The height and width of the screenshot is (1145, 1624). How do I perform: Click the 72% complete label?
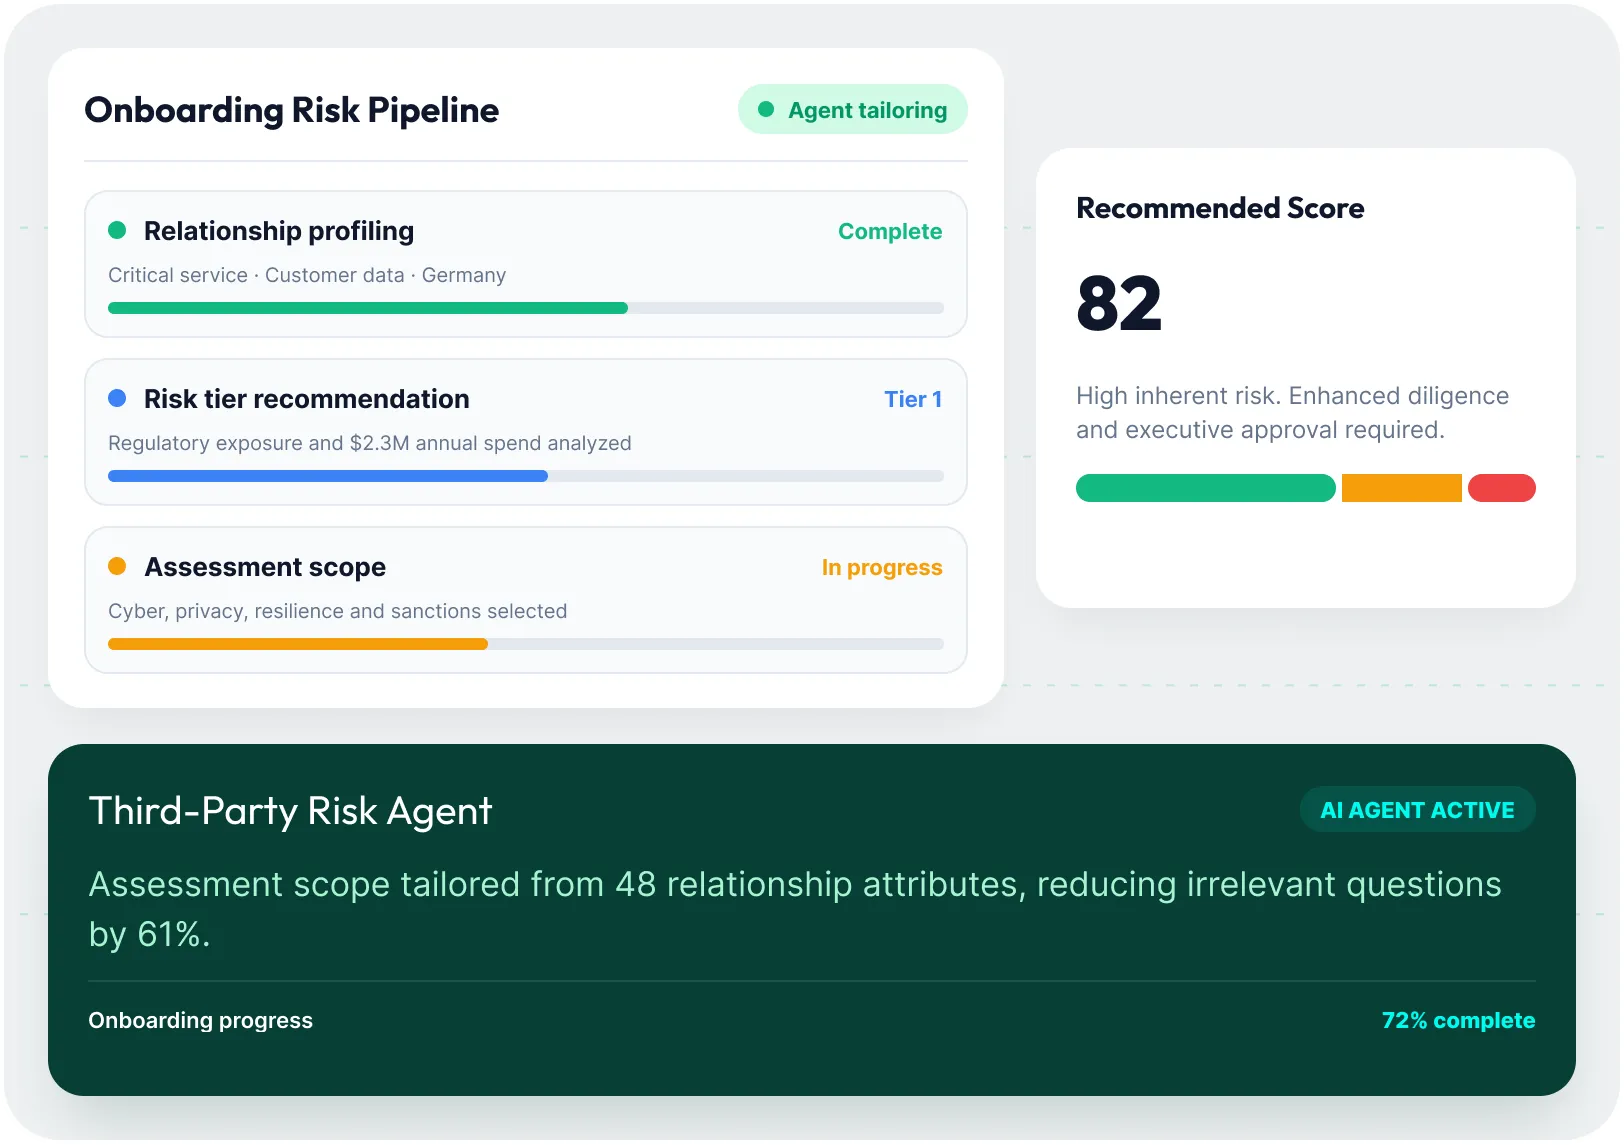(1459, 1020)
